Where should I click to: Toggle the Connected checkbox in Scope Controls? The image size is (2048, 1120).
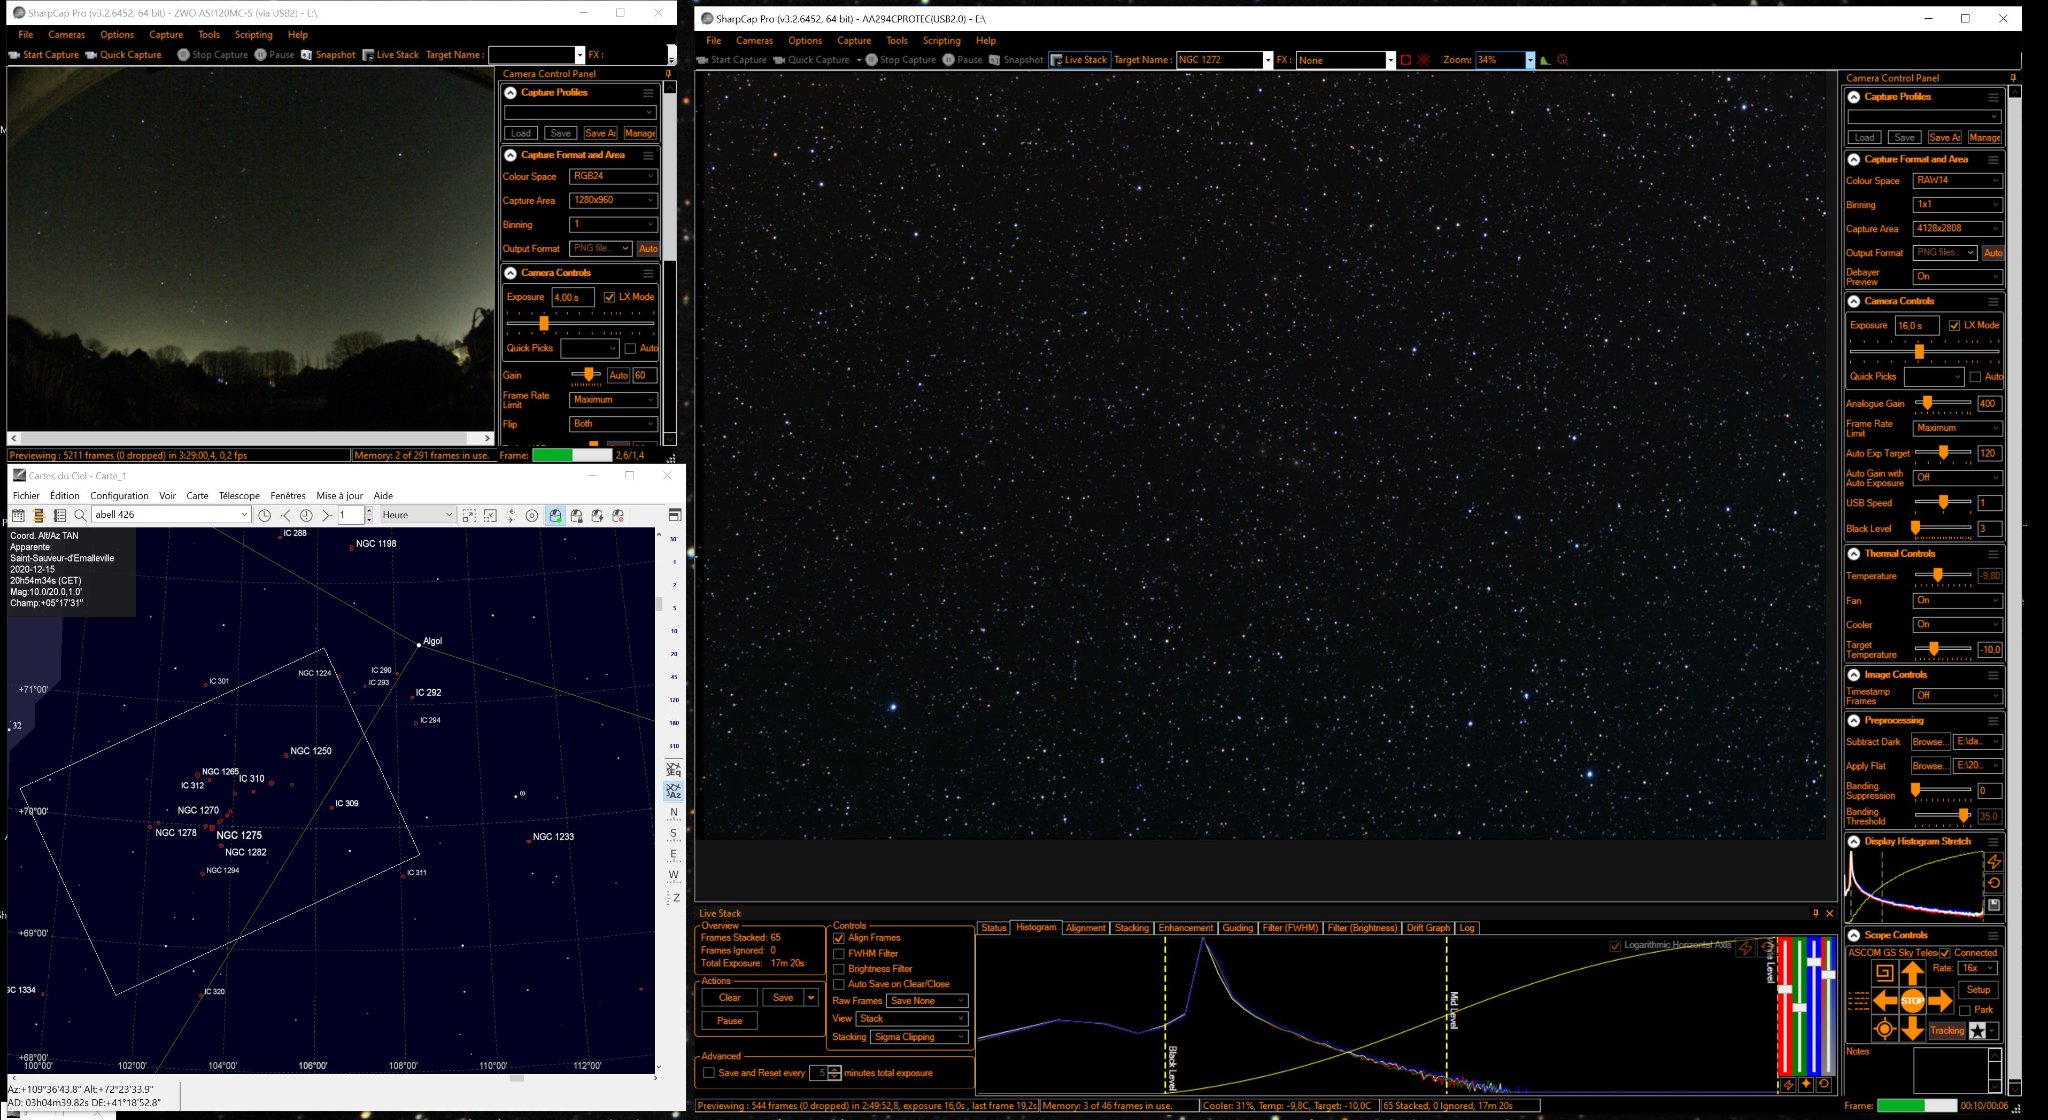1945,953
